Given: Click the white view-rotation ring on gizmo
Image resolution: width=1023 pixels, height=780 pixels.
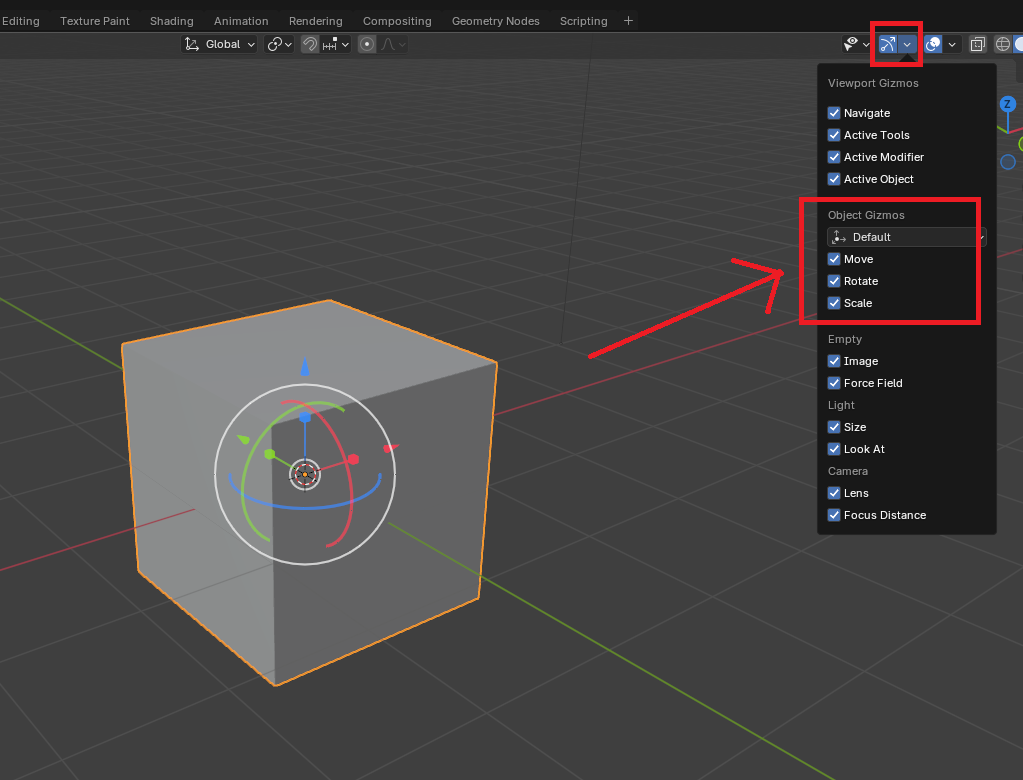Looking at the screenshot, I should (x=305, y=565).
